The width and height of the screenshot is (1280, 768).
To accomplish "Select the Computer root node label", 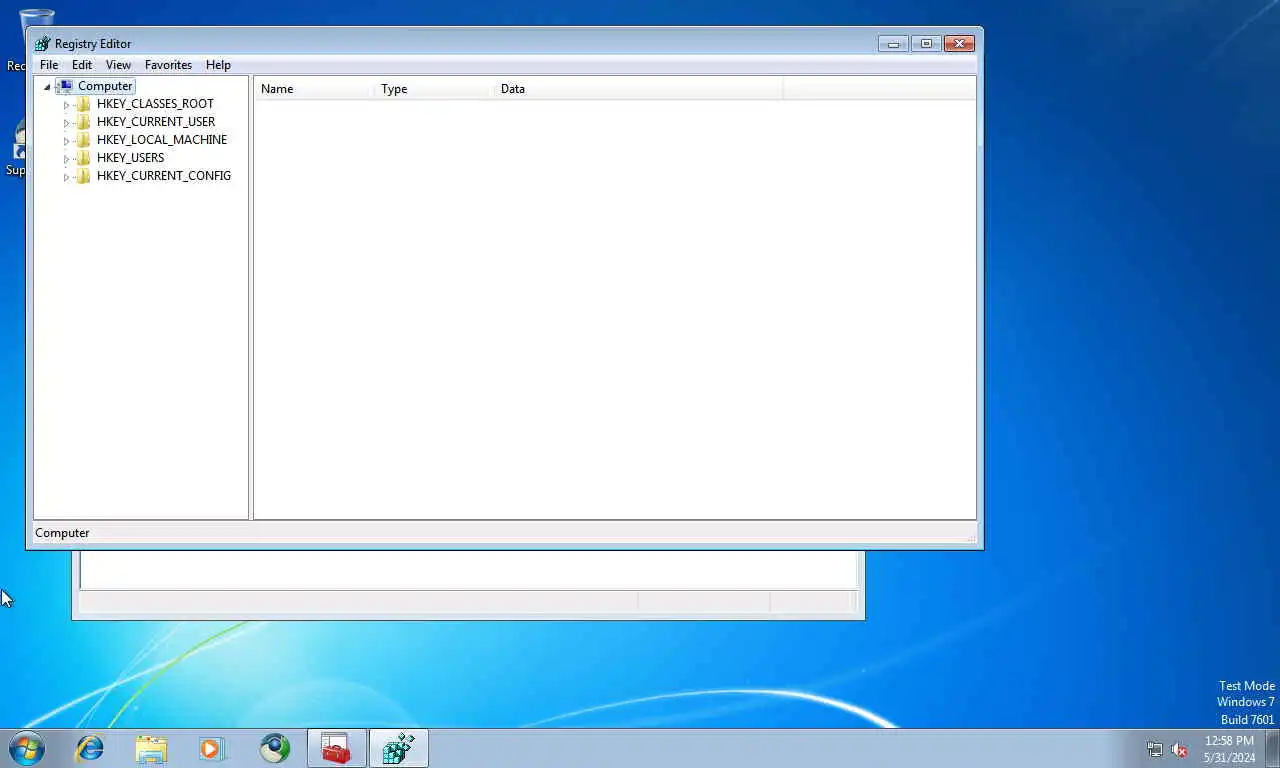I will point(105,86).
